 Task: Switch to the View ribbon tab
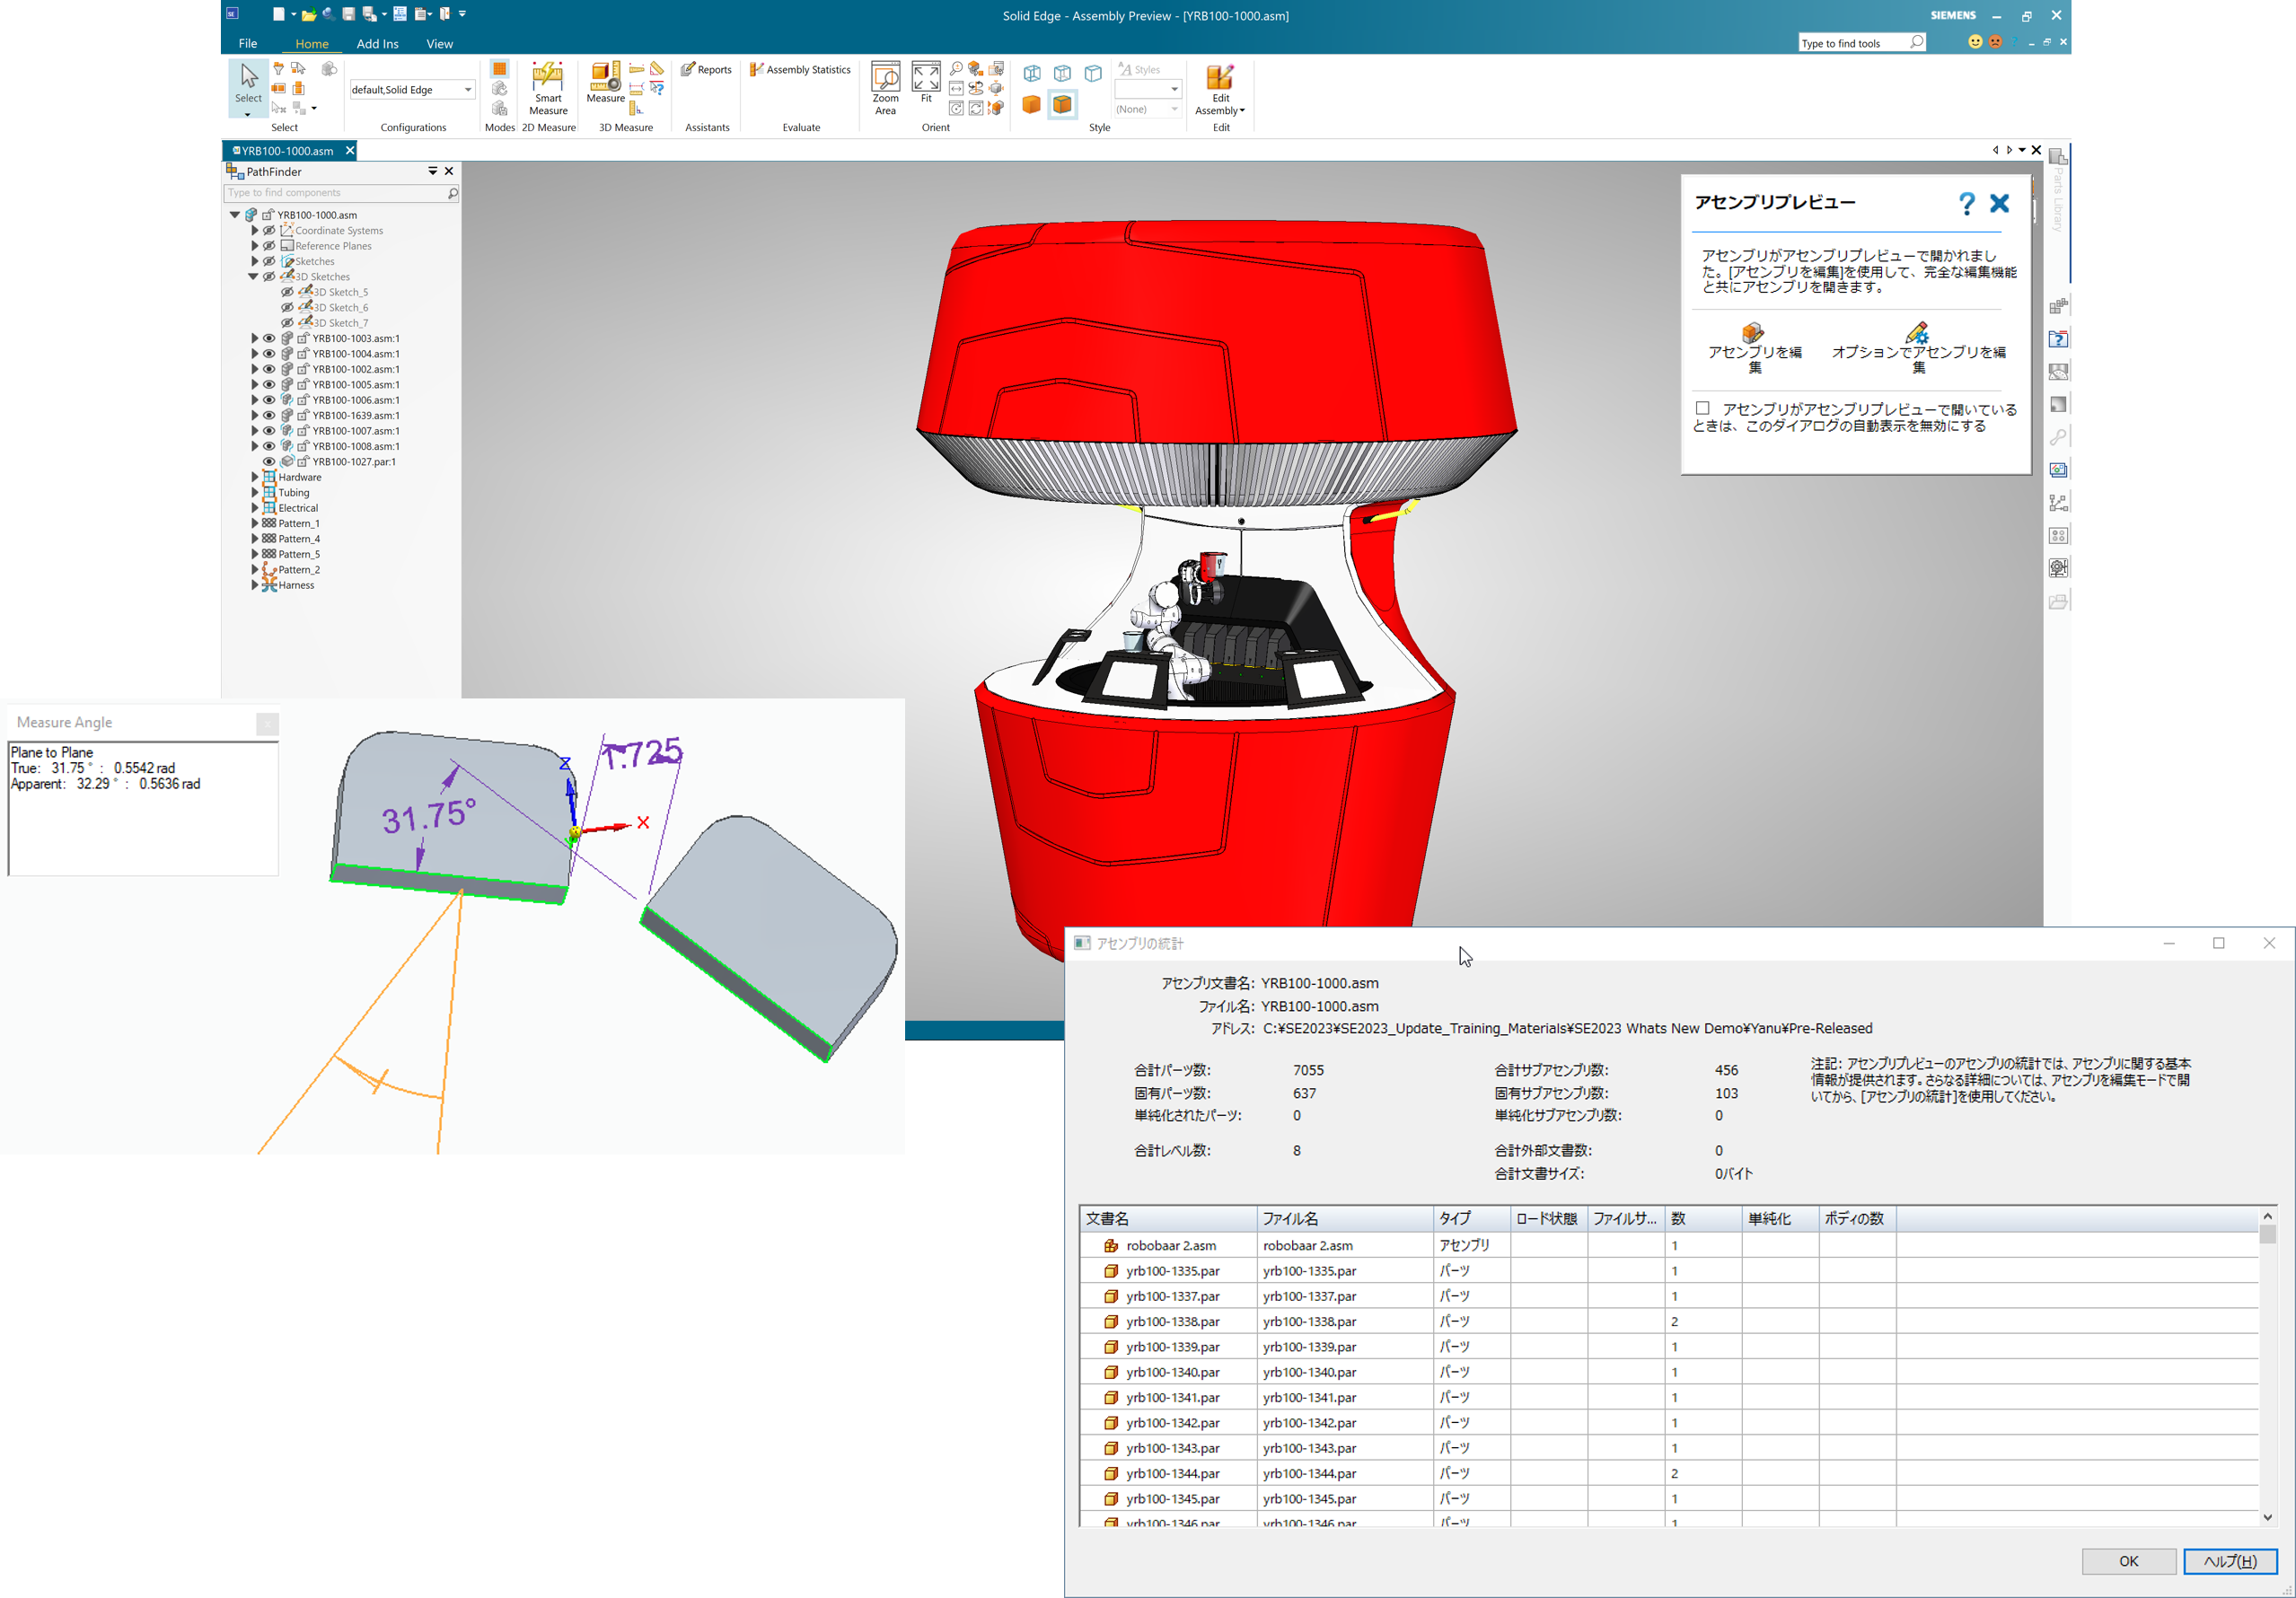[x=439, y=43]
